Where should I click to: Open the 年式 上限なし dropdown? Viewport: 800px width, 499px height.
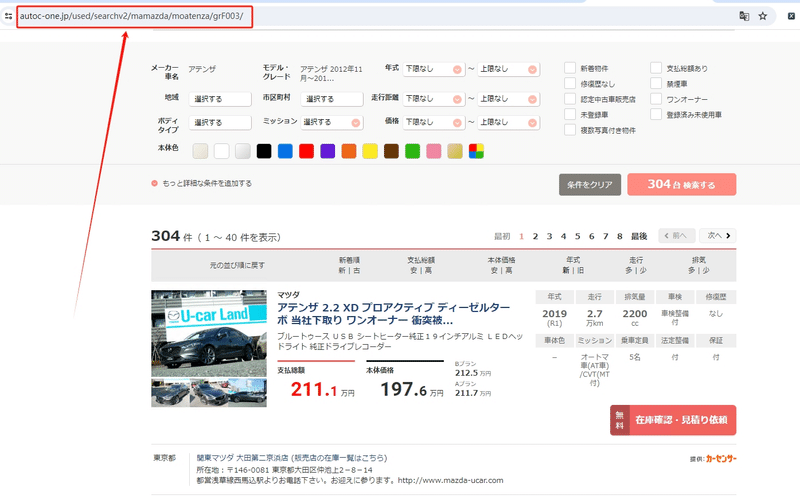508,69
